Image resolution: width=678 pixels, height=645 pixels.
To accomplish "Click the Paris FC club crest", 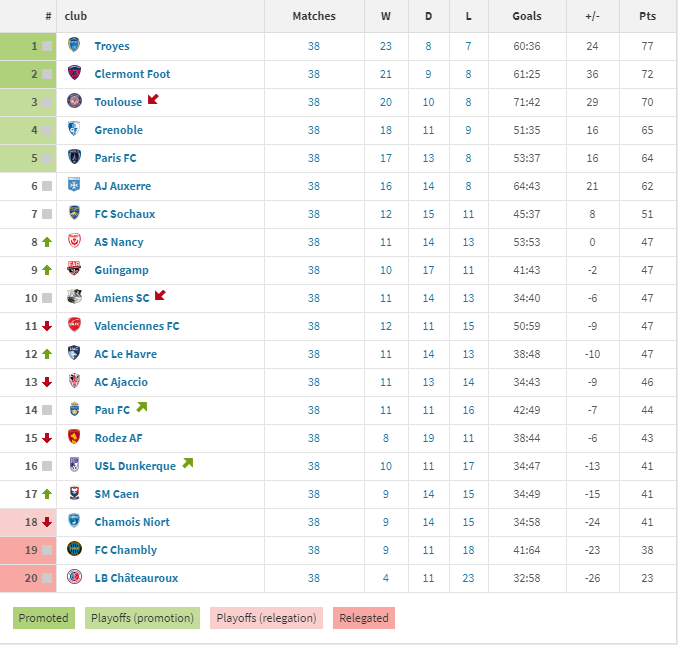I will coord(74,157).
